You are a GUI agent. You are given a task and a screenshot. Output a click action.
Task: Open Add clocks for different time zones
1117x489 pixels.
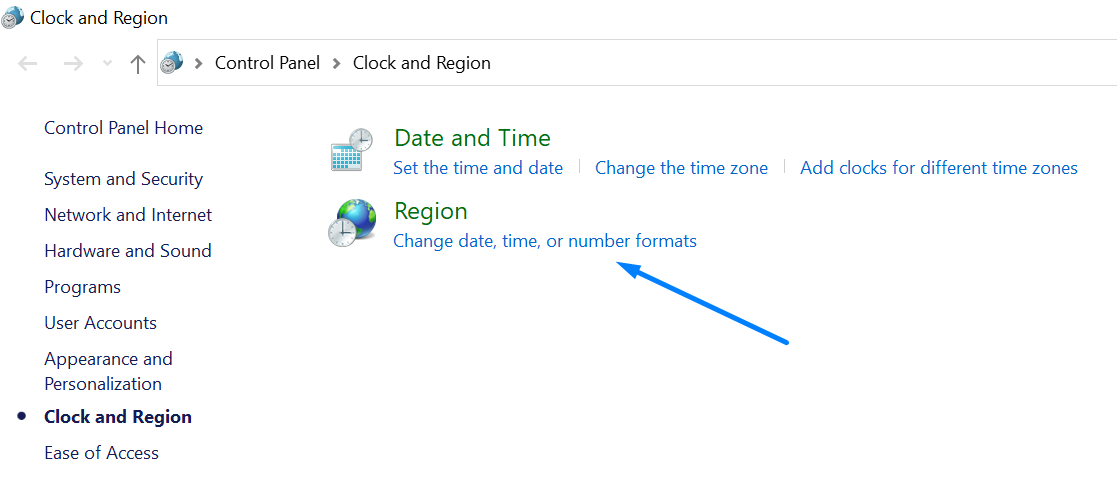pyautogui.click(x=938, y=168)
